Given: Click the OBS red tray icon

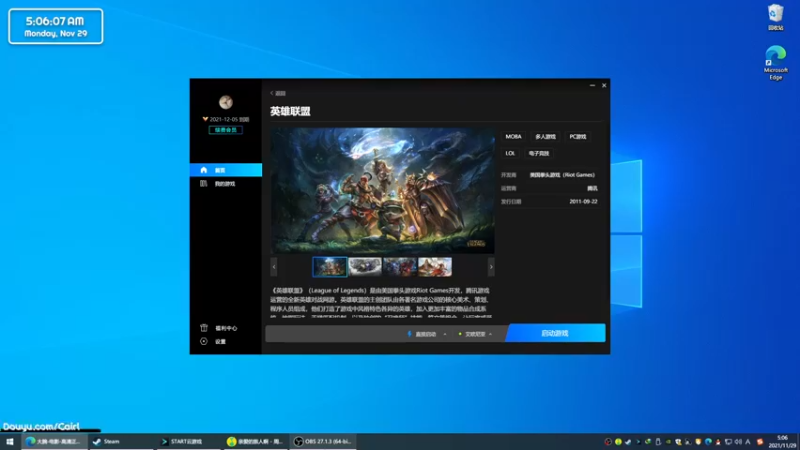Looking at the screenshot, I should click(608, 442).
